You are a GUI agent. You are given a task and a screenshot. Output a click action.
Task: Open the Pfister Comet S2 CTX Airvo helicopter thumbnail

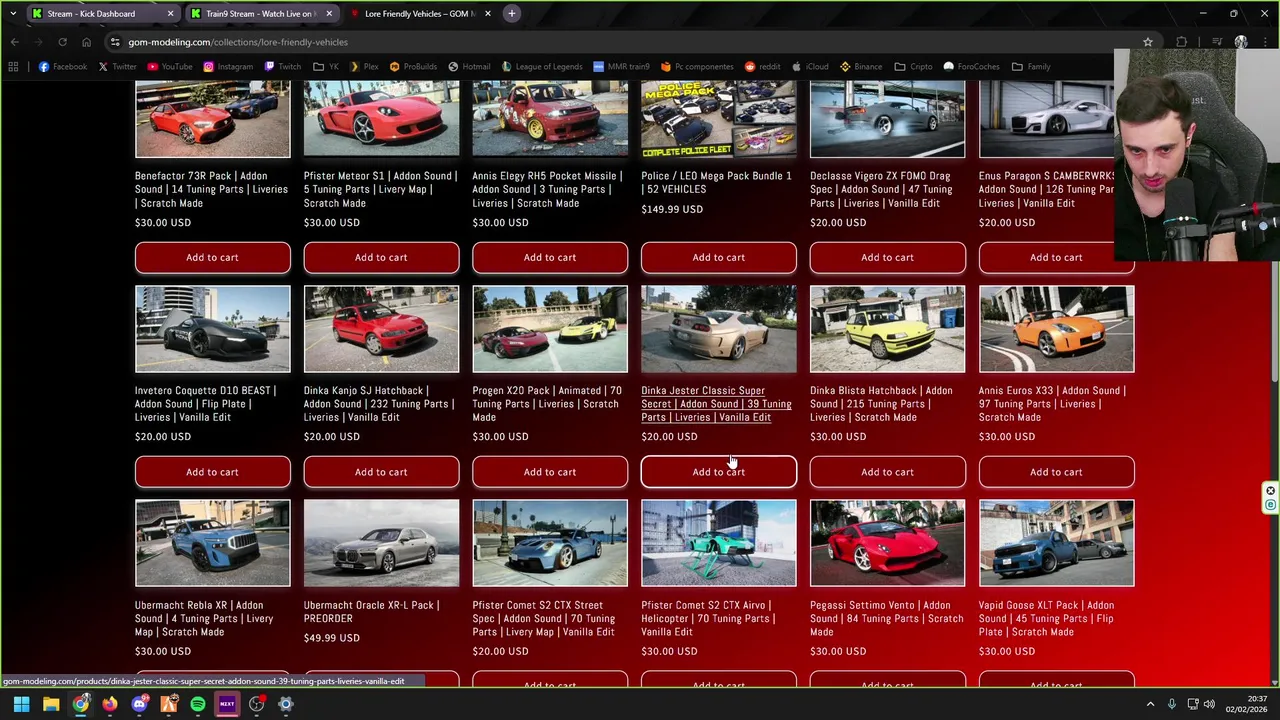719,543
